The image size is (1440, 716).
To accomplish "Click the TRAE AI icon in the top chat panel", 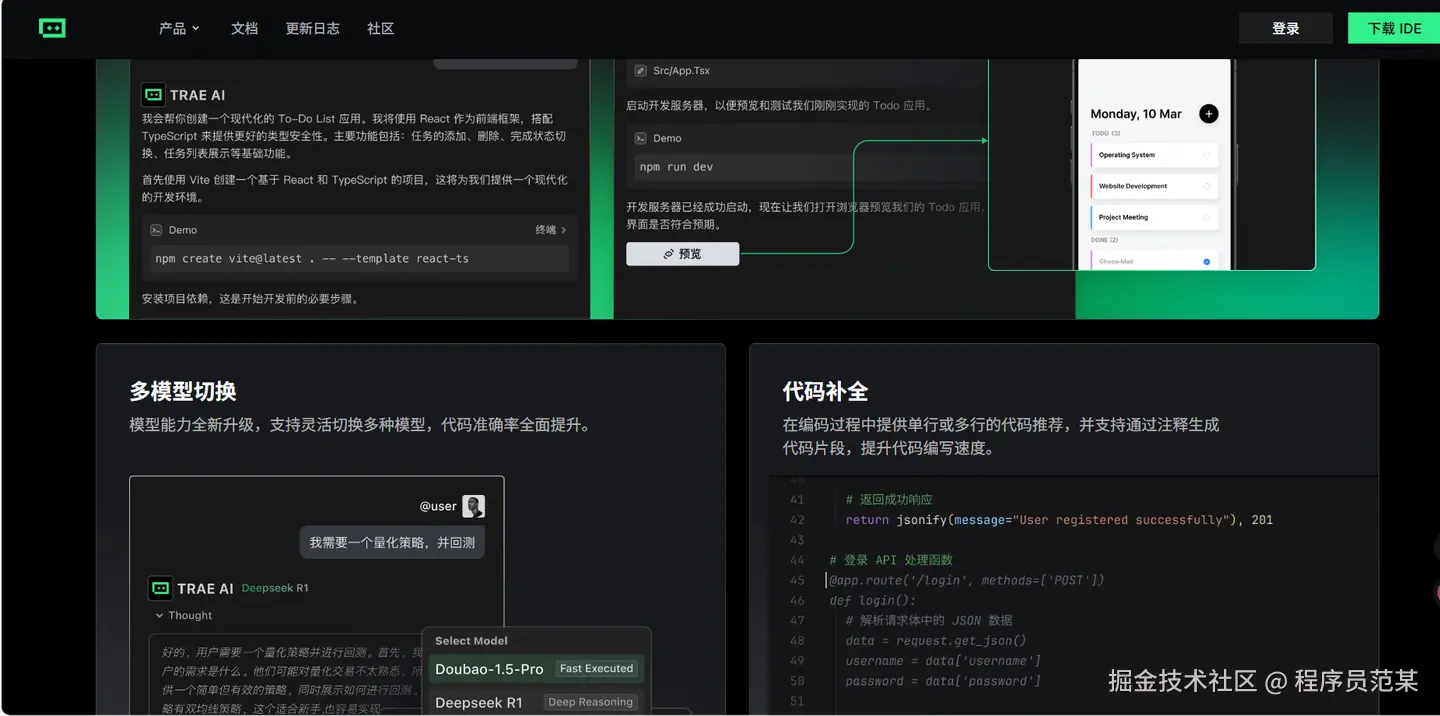I will click(x=153, y=95).
